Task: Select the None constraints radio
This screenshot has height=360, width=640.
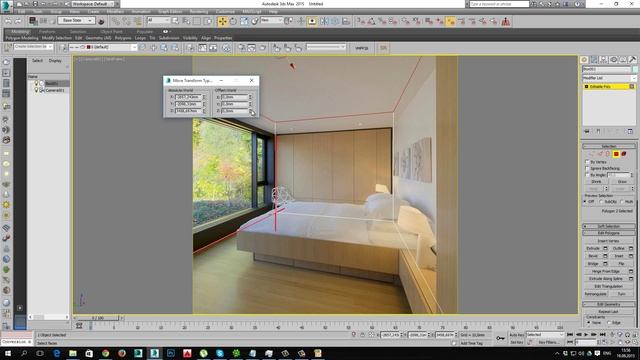Action: point(589,322)
